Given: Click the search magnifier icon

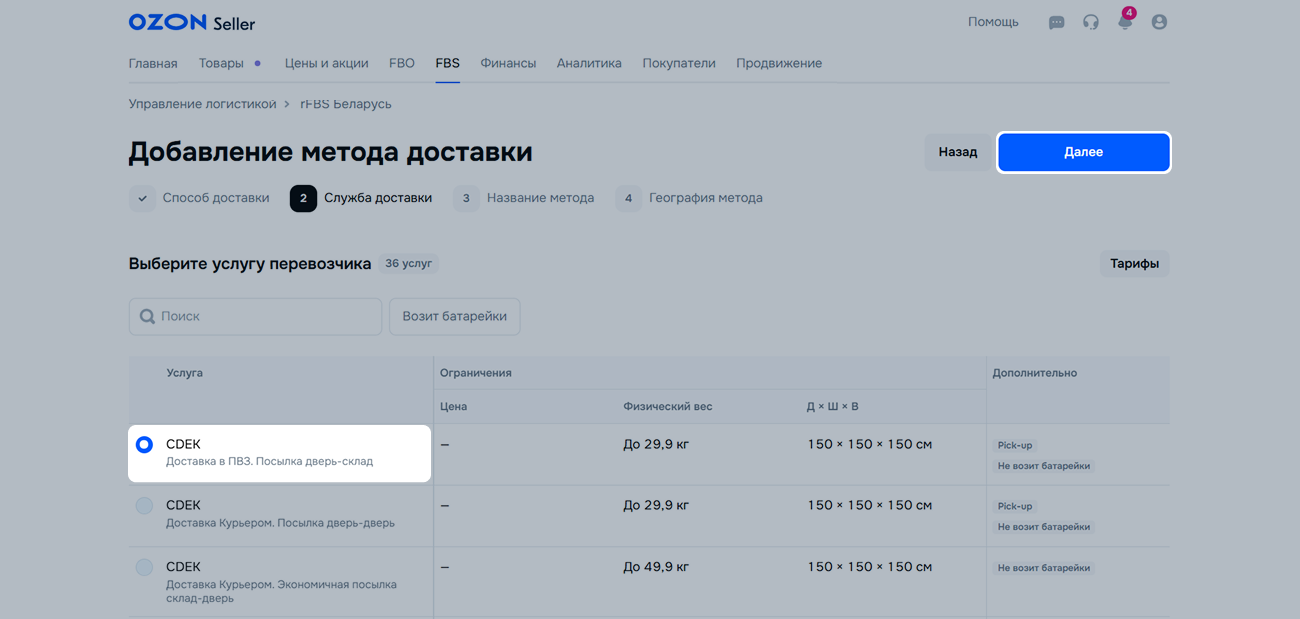Looking at the screenshot, I should pos(147,316).
